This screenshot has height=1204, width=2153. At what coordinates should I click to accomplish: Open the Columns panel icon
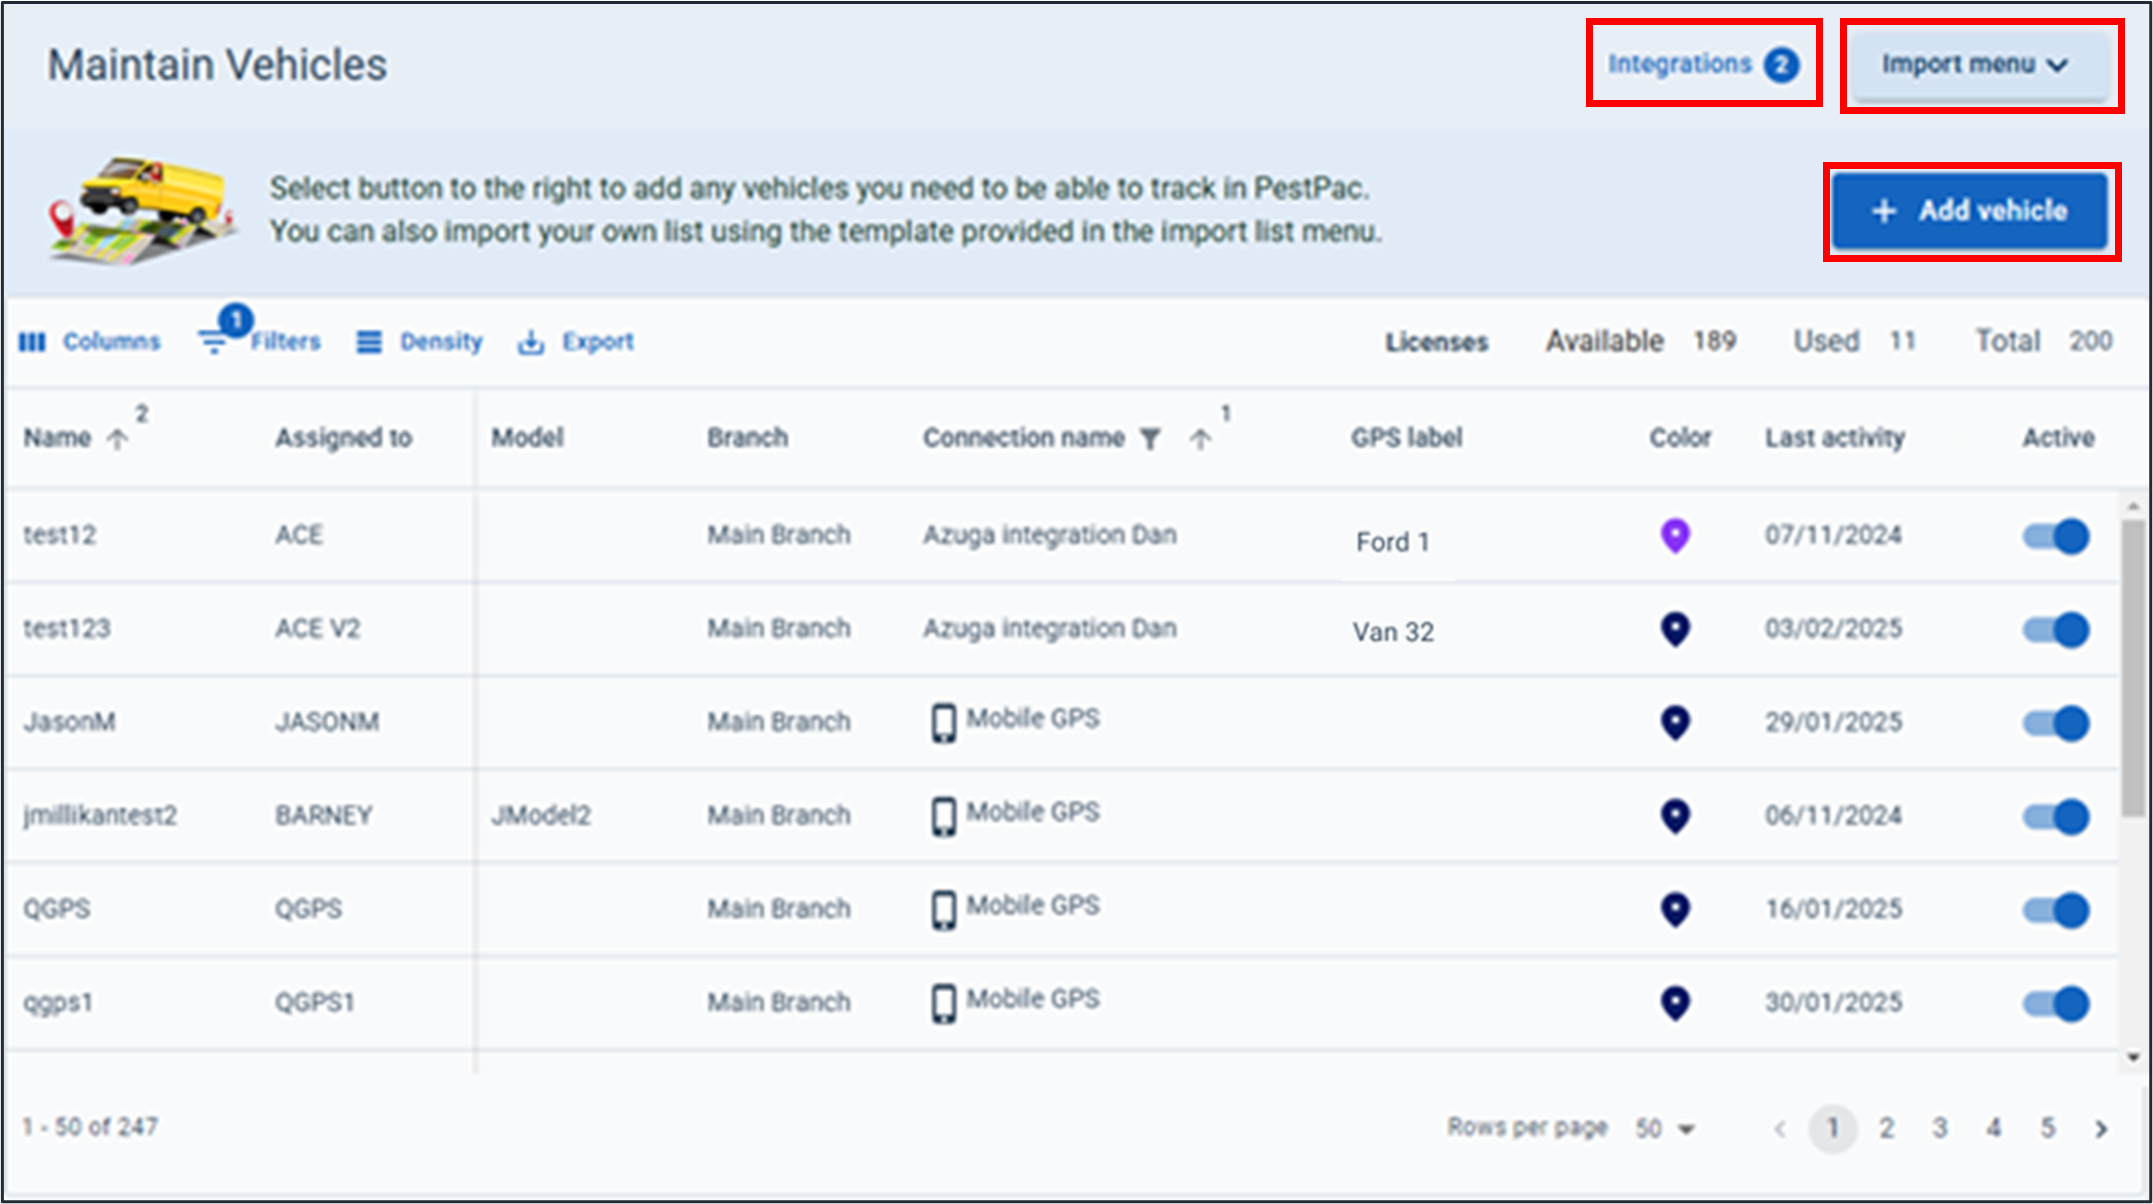(x=33, y=341)
